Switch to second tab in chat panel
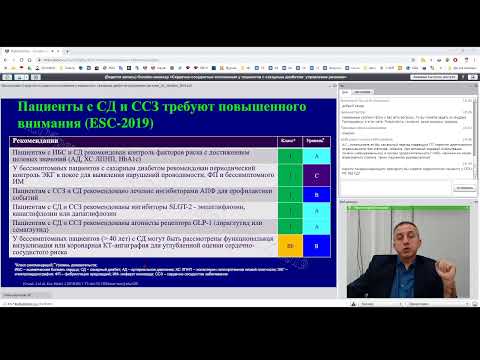Image resolution: width=480 pixels, height=360 pixels. click(362, 92)
